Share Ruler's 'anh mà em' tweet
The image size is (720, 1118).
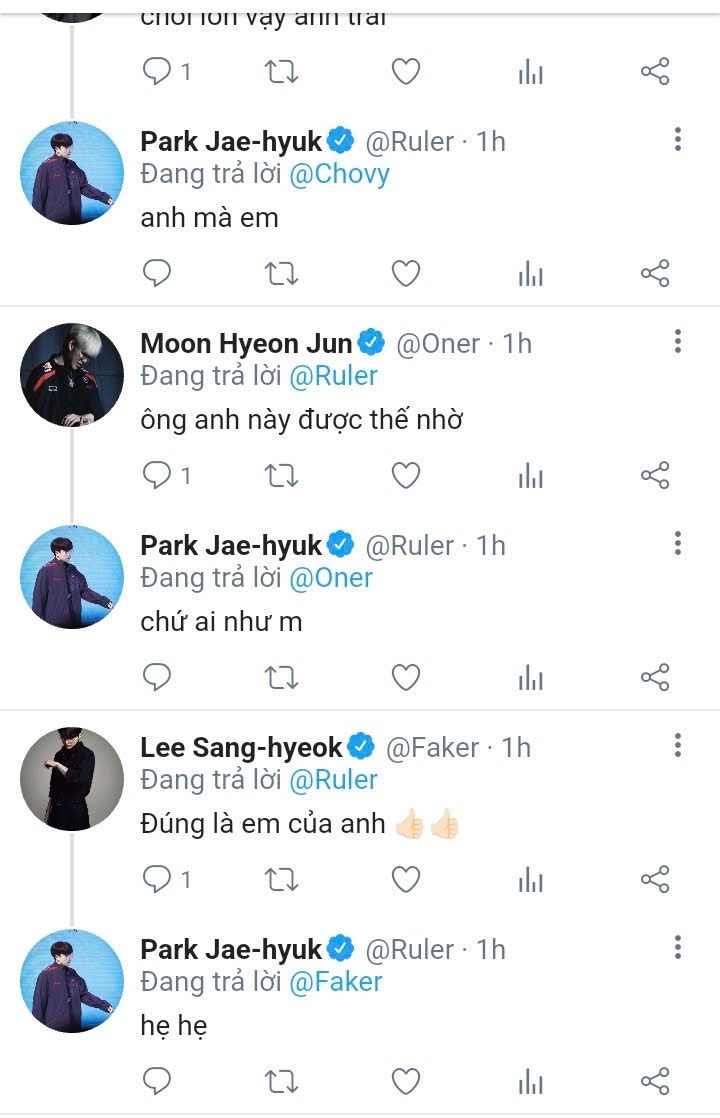coord(654,273)
